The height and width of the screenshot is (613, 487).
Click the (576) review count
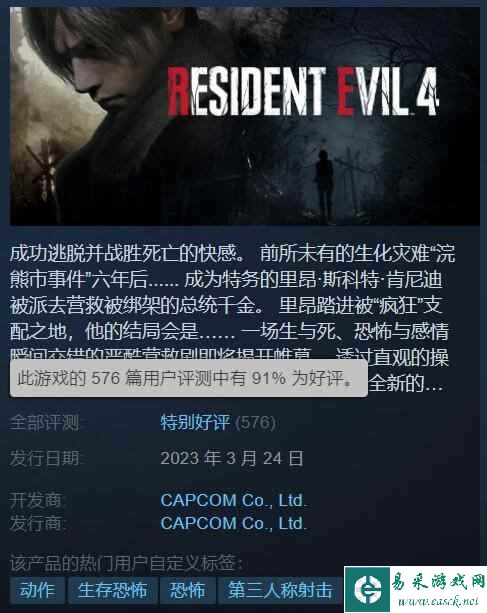[x=256, y=423]
